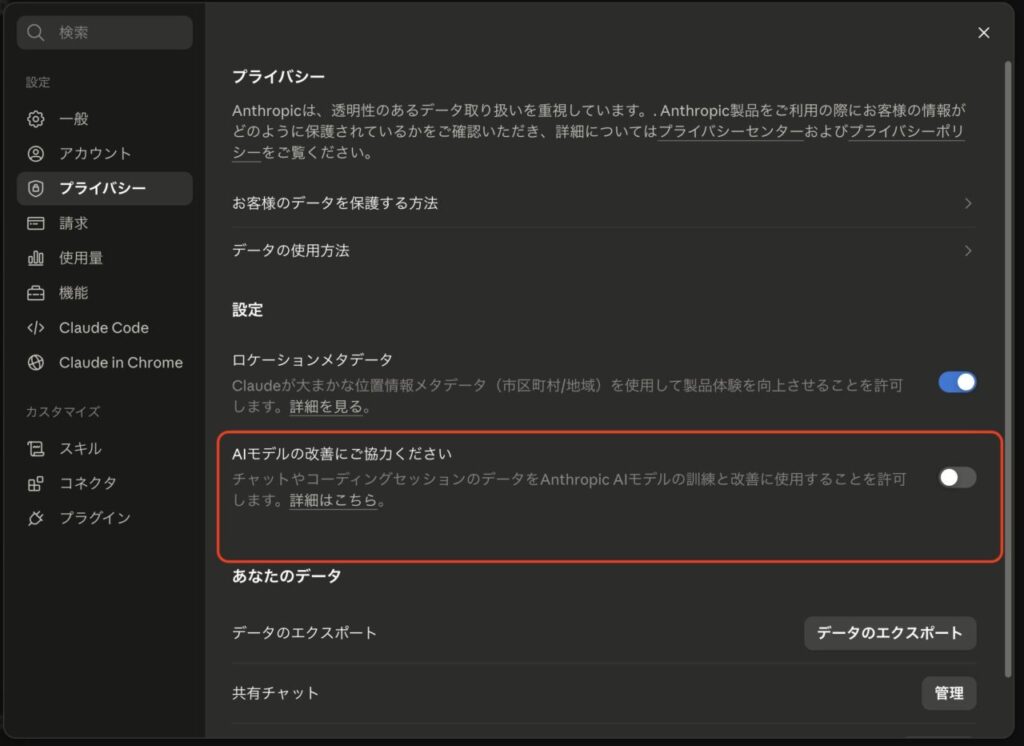The image size is (1024, 746).
Task: Open the プライバシーセンター link
Action: [731, 131]
